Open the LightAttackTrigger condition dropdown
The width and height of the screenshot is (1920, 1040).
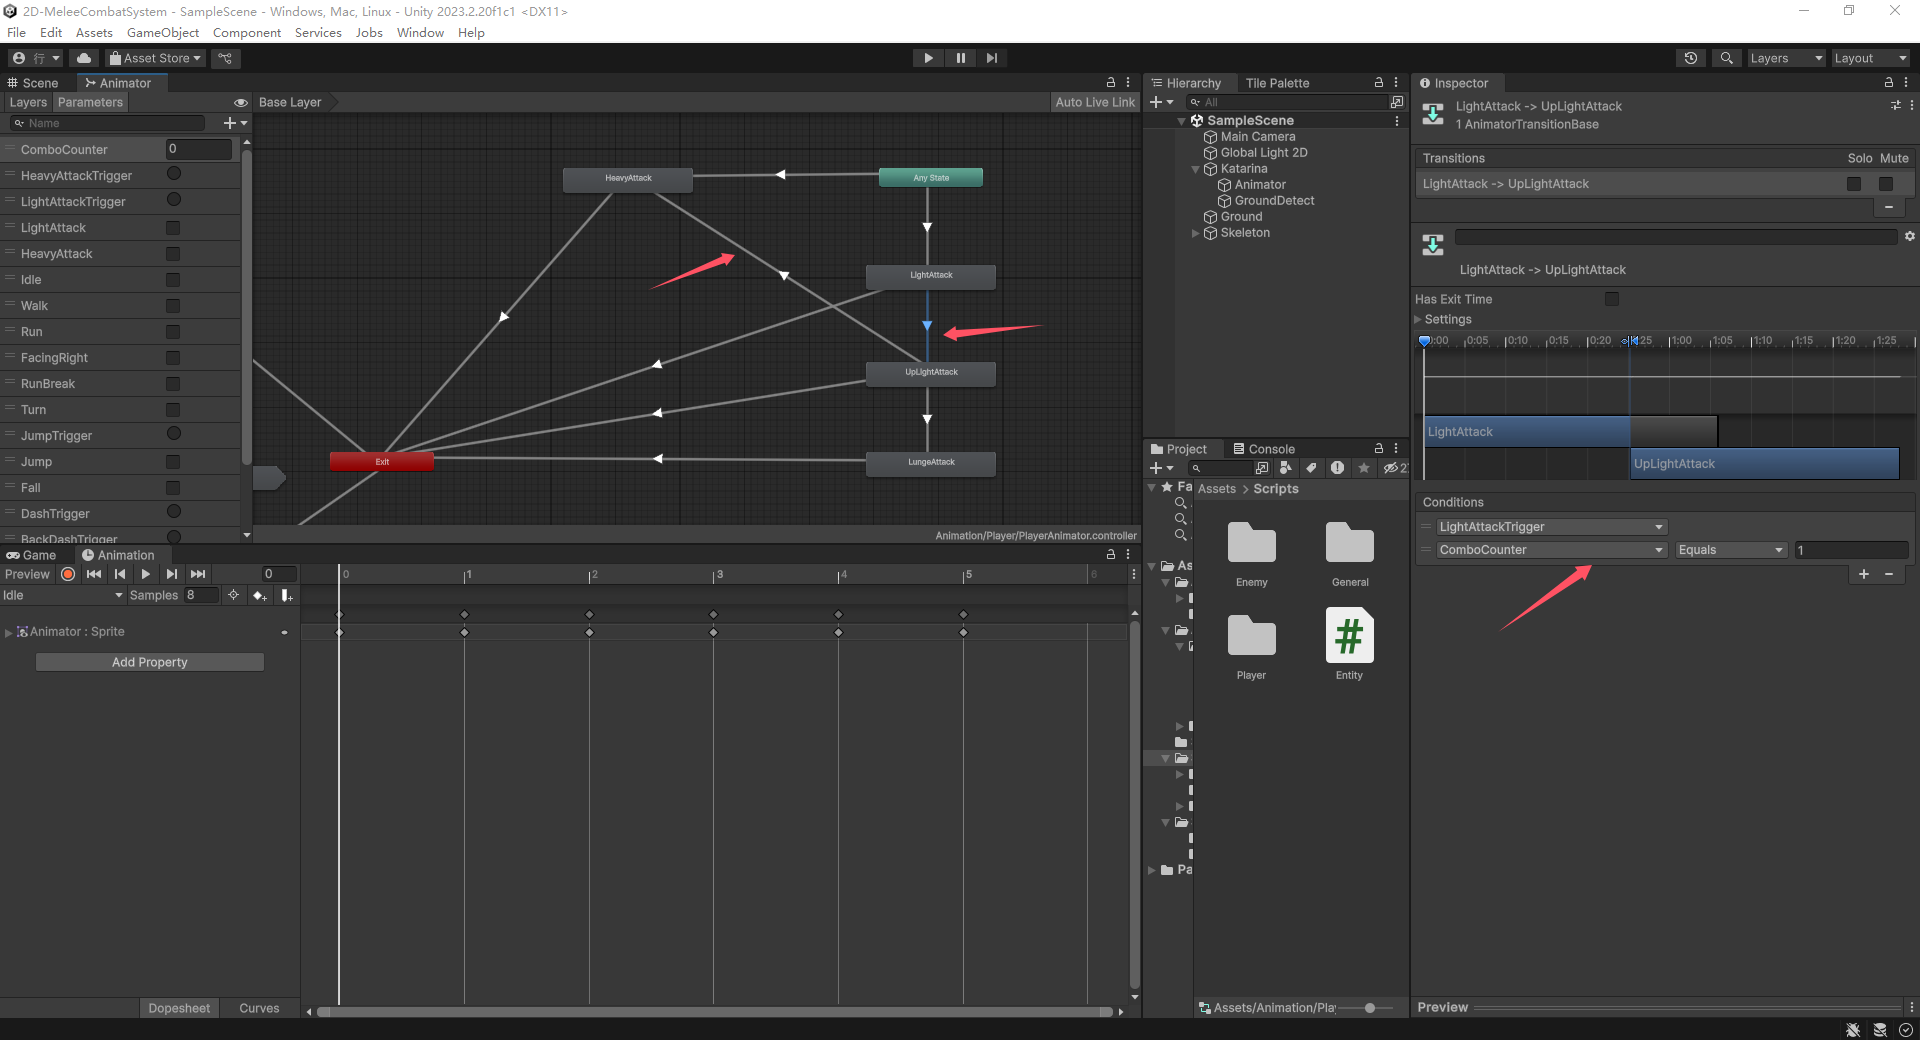1551,527
